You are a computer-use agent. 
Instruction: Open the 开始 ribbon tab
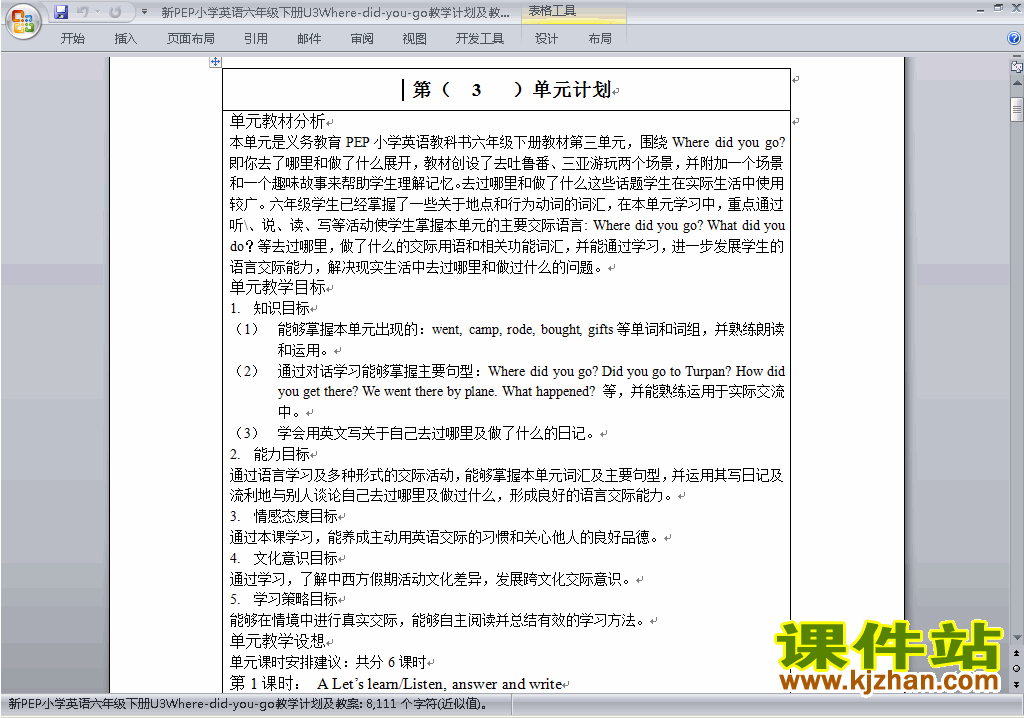pos(72,39)
